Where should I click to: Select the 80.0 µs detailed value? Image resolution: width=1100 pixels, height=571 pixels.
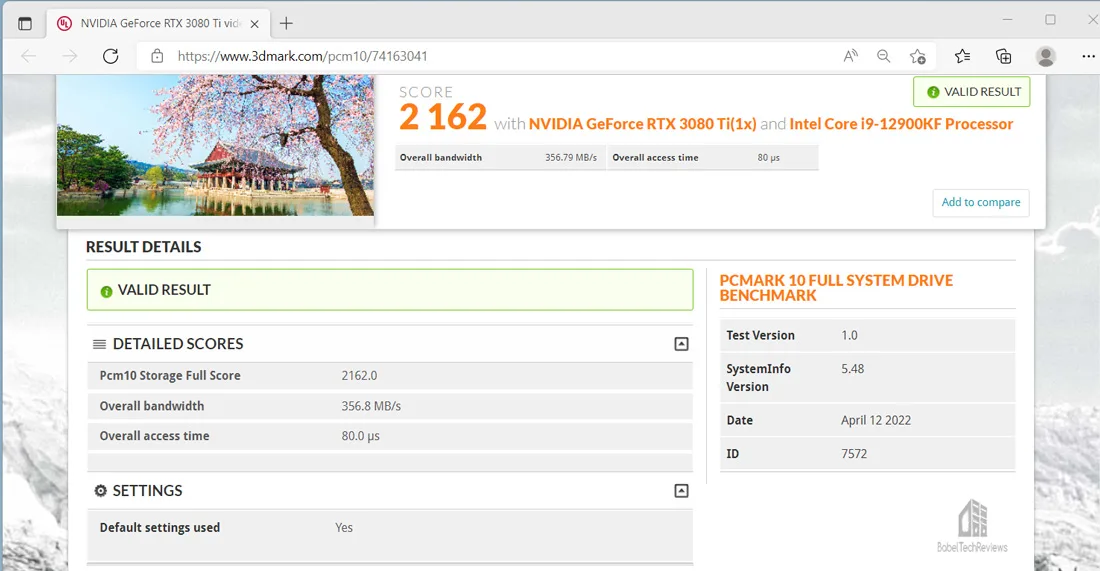(x=361, y=436)
